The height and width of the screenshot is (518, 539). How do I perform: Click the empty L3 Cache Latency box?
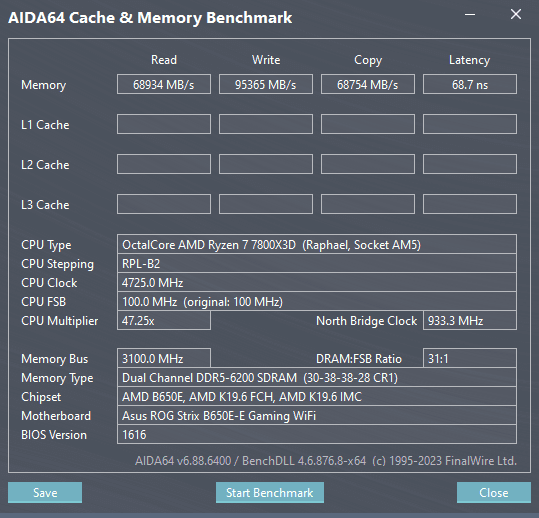tap(470, 204)
